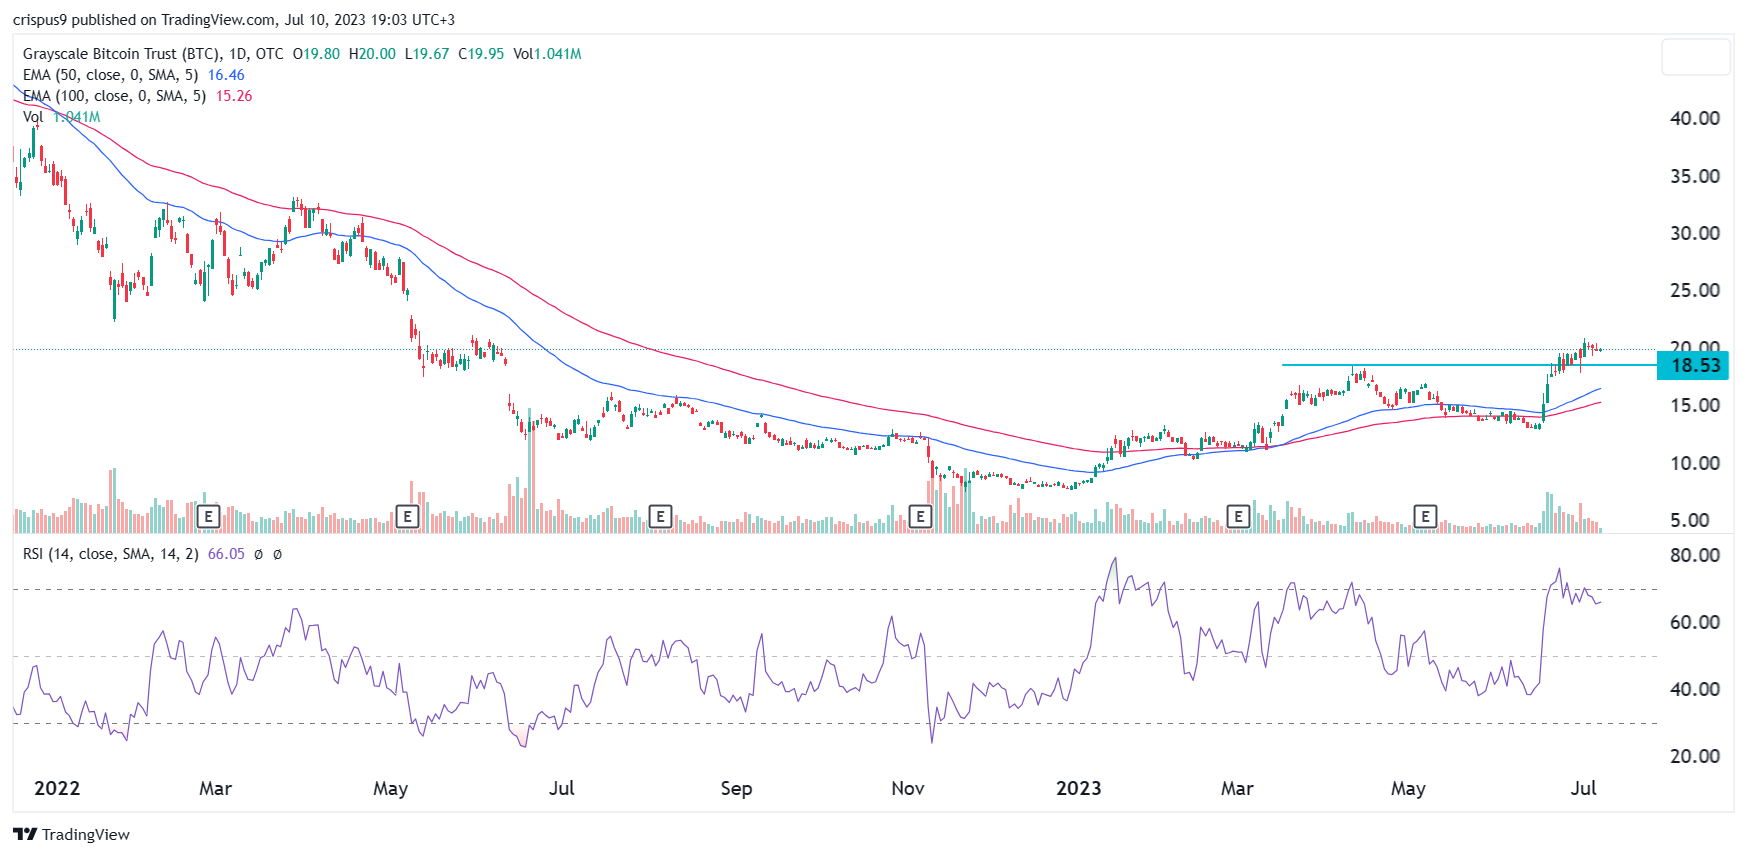Click the earnings E marker below February 2022 candles
Image resolution: width=1747 pixels, height=856 pixels.
208,516
